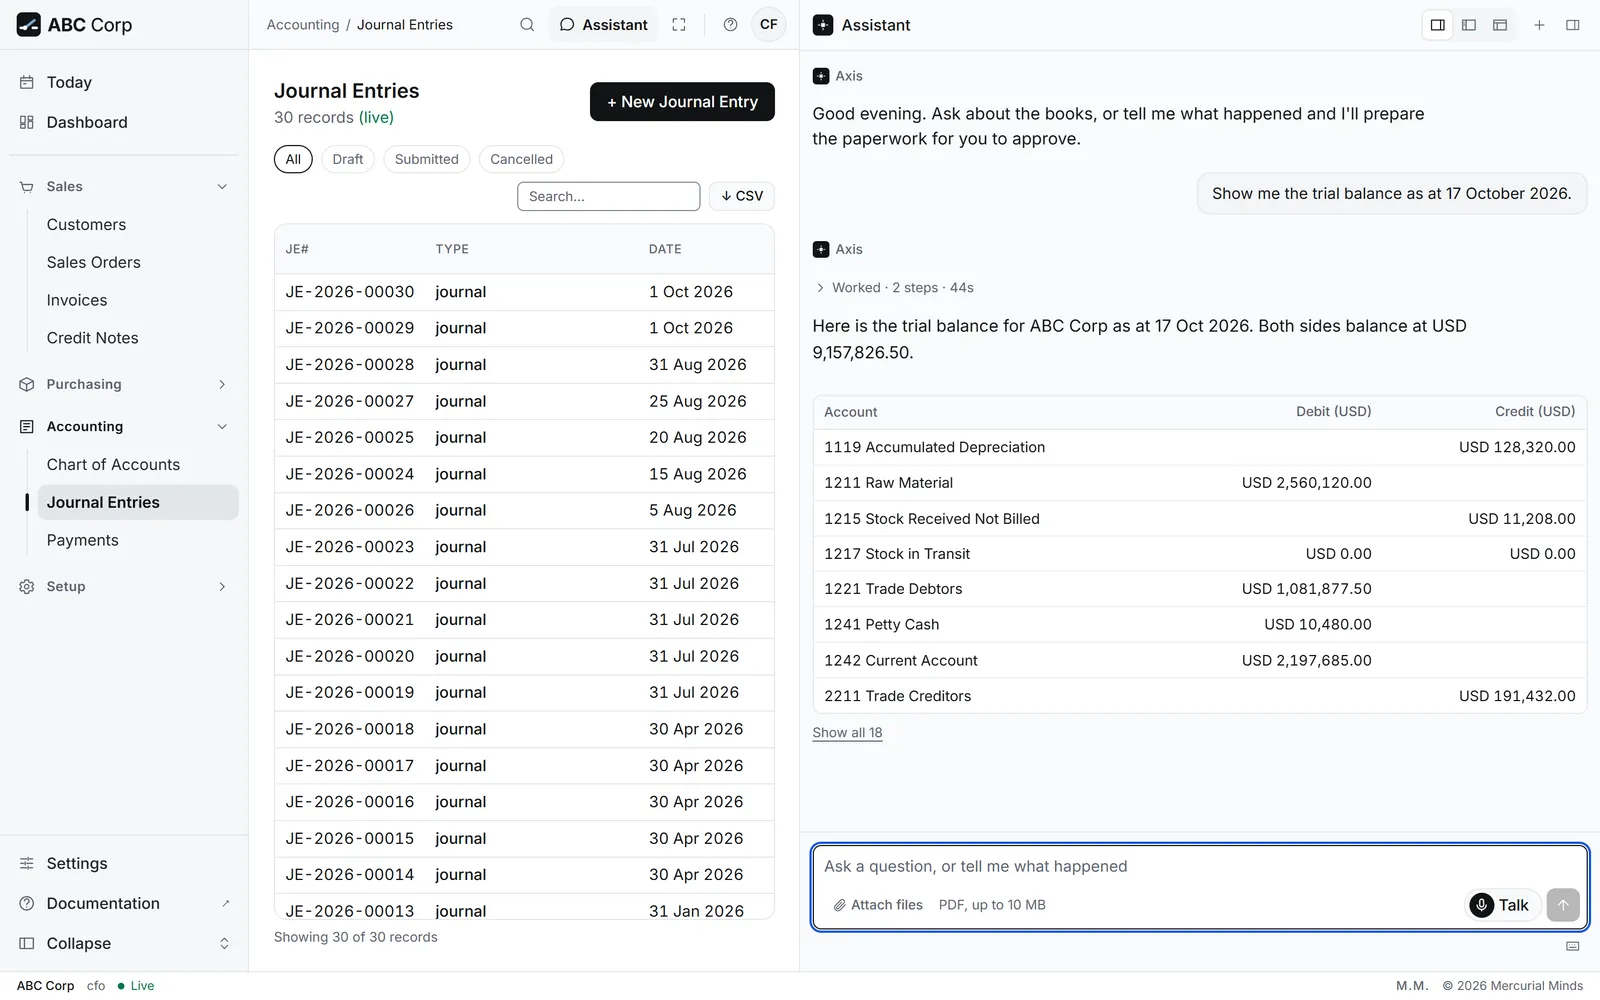Image resolution: width=1600 pixels, height=1000 pixels.
Task: Close assistant panel using far-right panel icon
Action: 1573,25
